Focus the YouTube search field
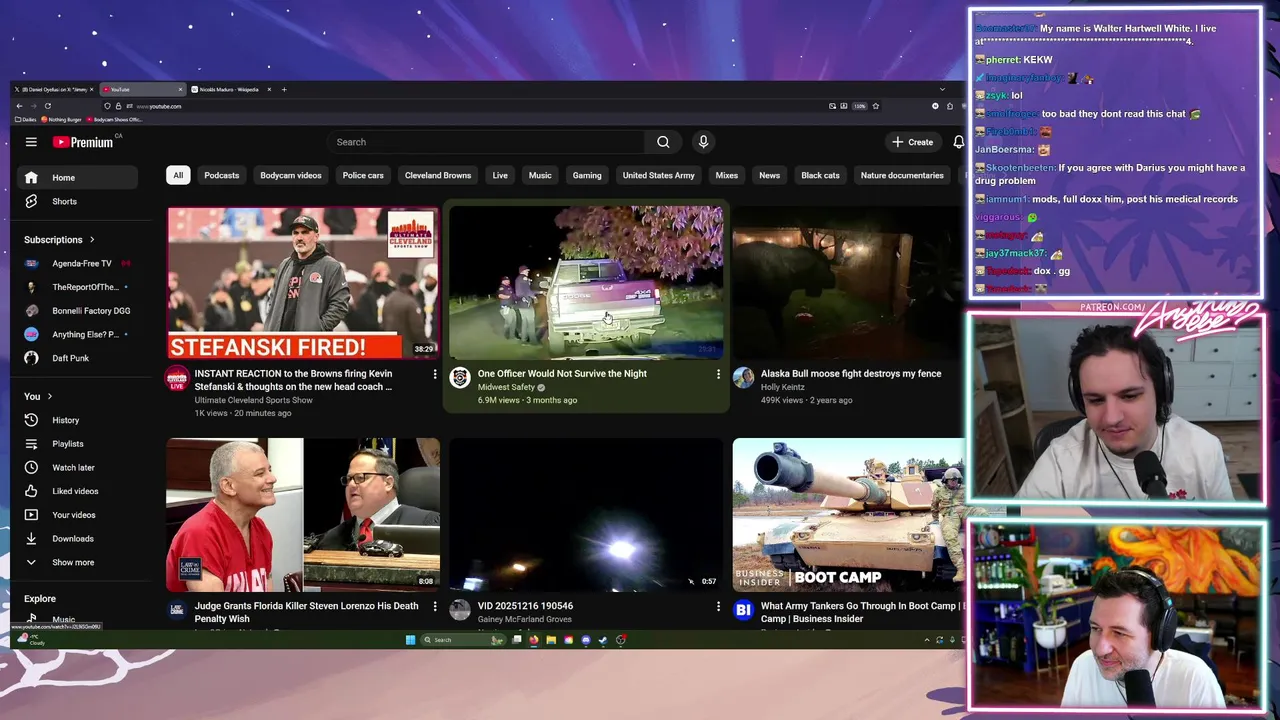The width and height of the screenshot is (1280, 720). 488,142
